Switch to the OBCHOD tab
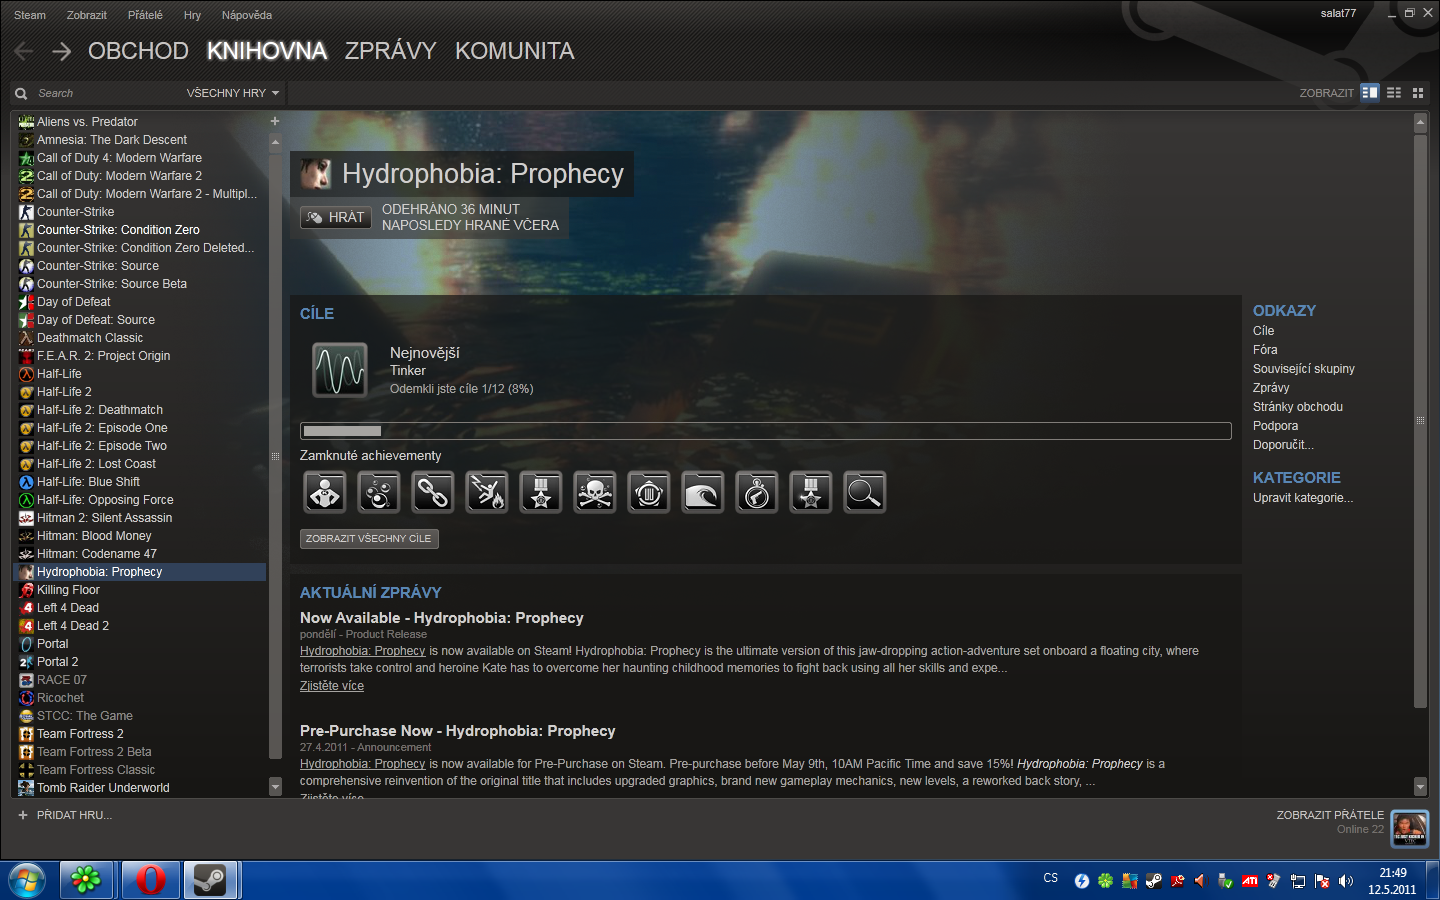 click(138, 51)
